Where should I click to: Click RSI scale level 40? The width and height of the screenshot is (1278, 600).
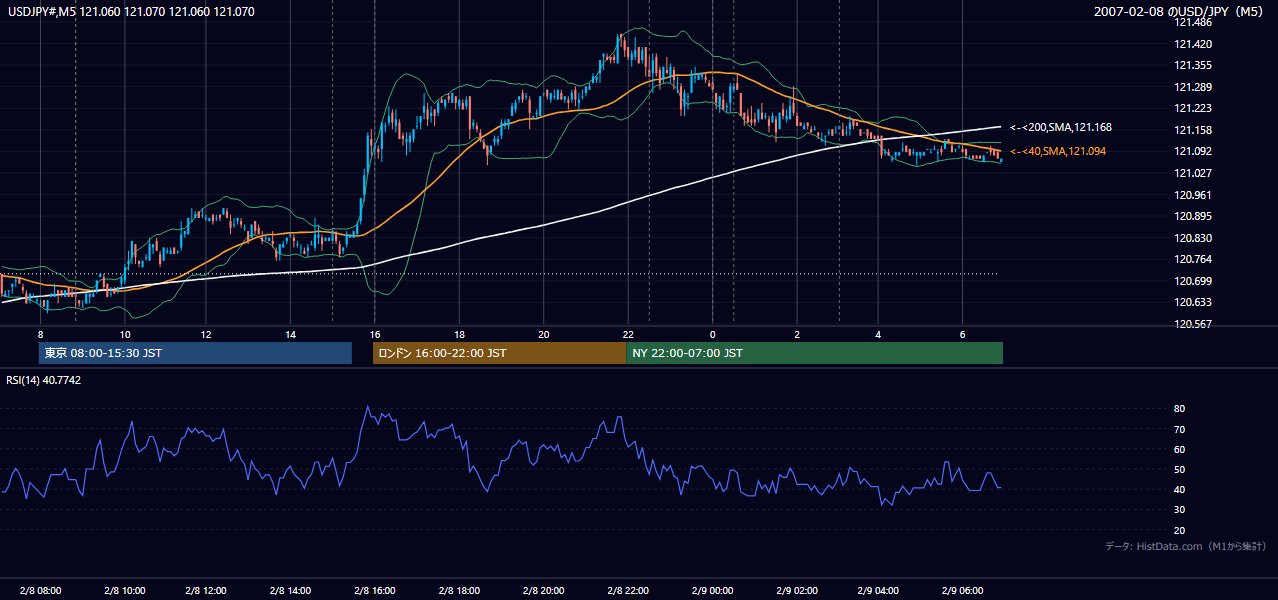pyautogui.click(x=1179, y=489)
